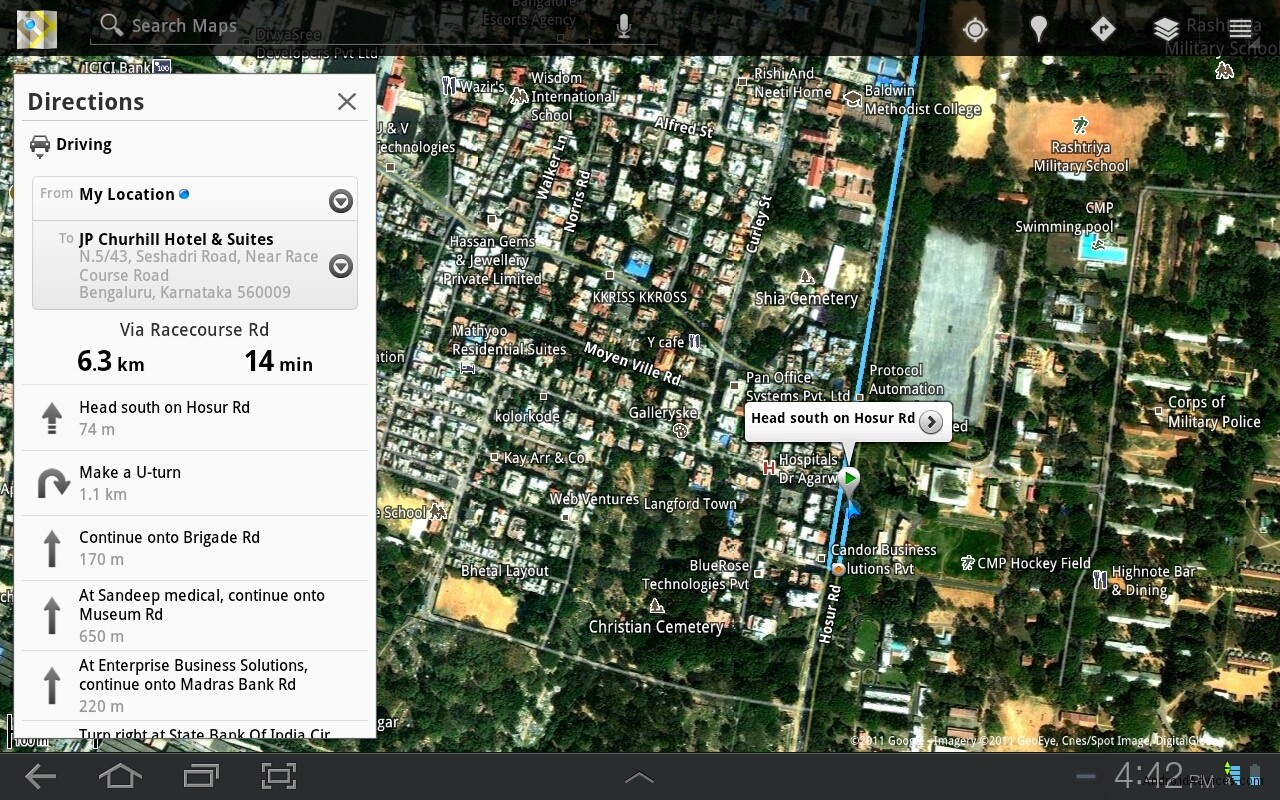
Task: Open the overflow menu icon
Action: point(1241,28)
